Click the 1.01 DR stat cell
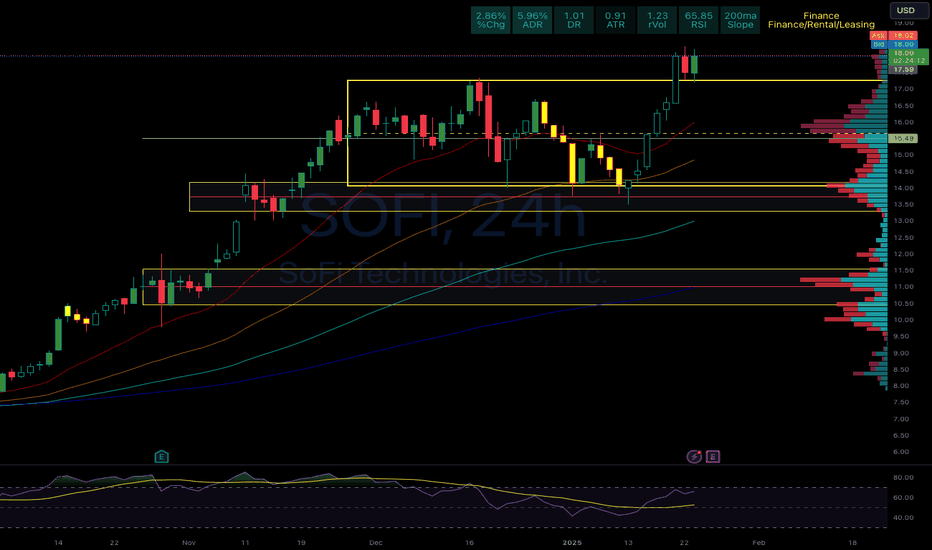 (574, 20)
